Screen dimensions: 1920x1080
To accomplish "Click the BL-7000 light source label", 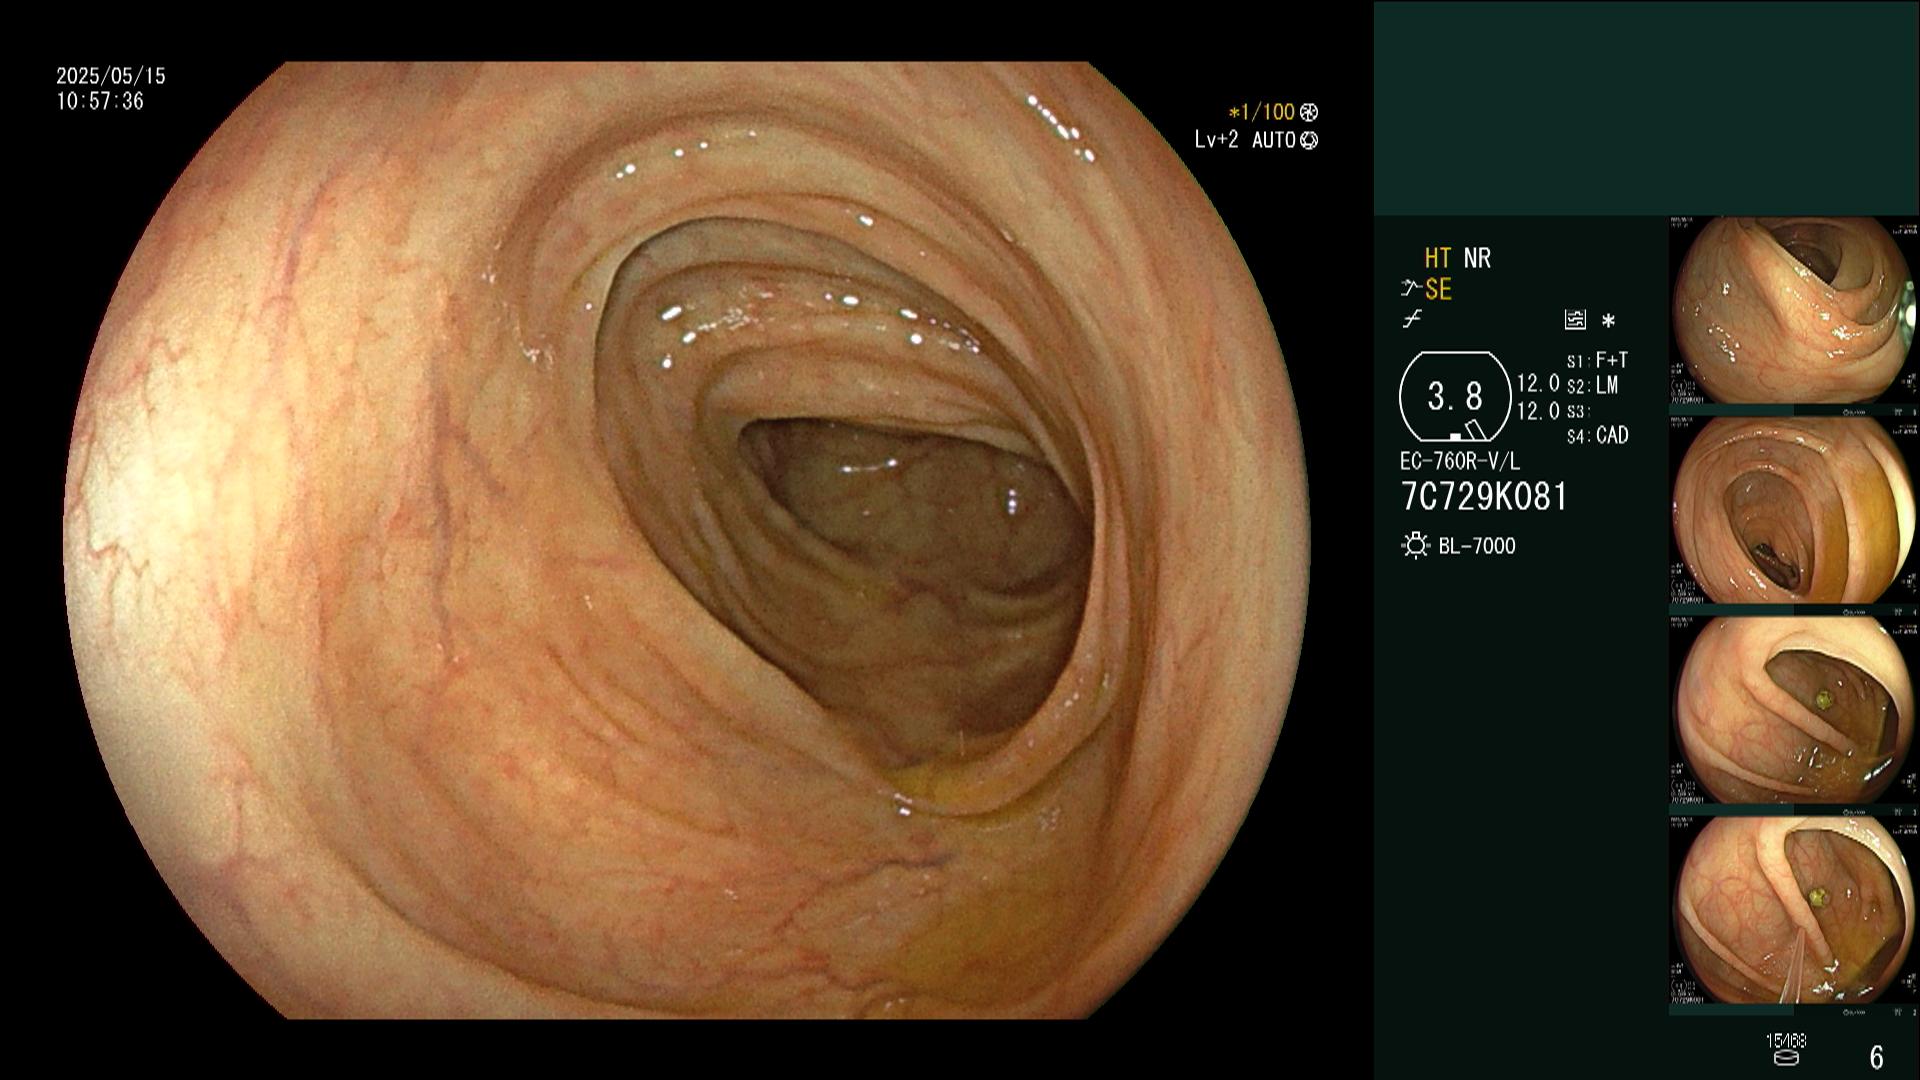I will coord(1477,546).
